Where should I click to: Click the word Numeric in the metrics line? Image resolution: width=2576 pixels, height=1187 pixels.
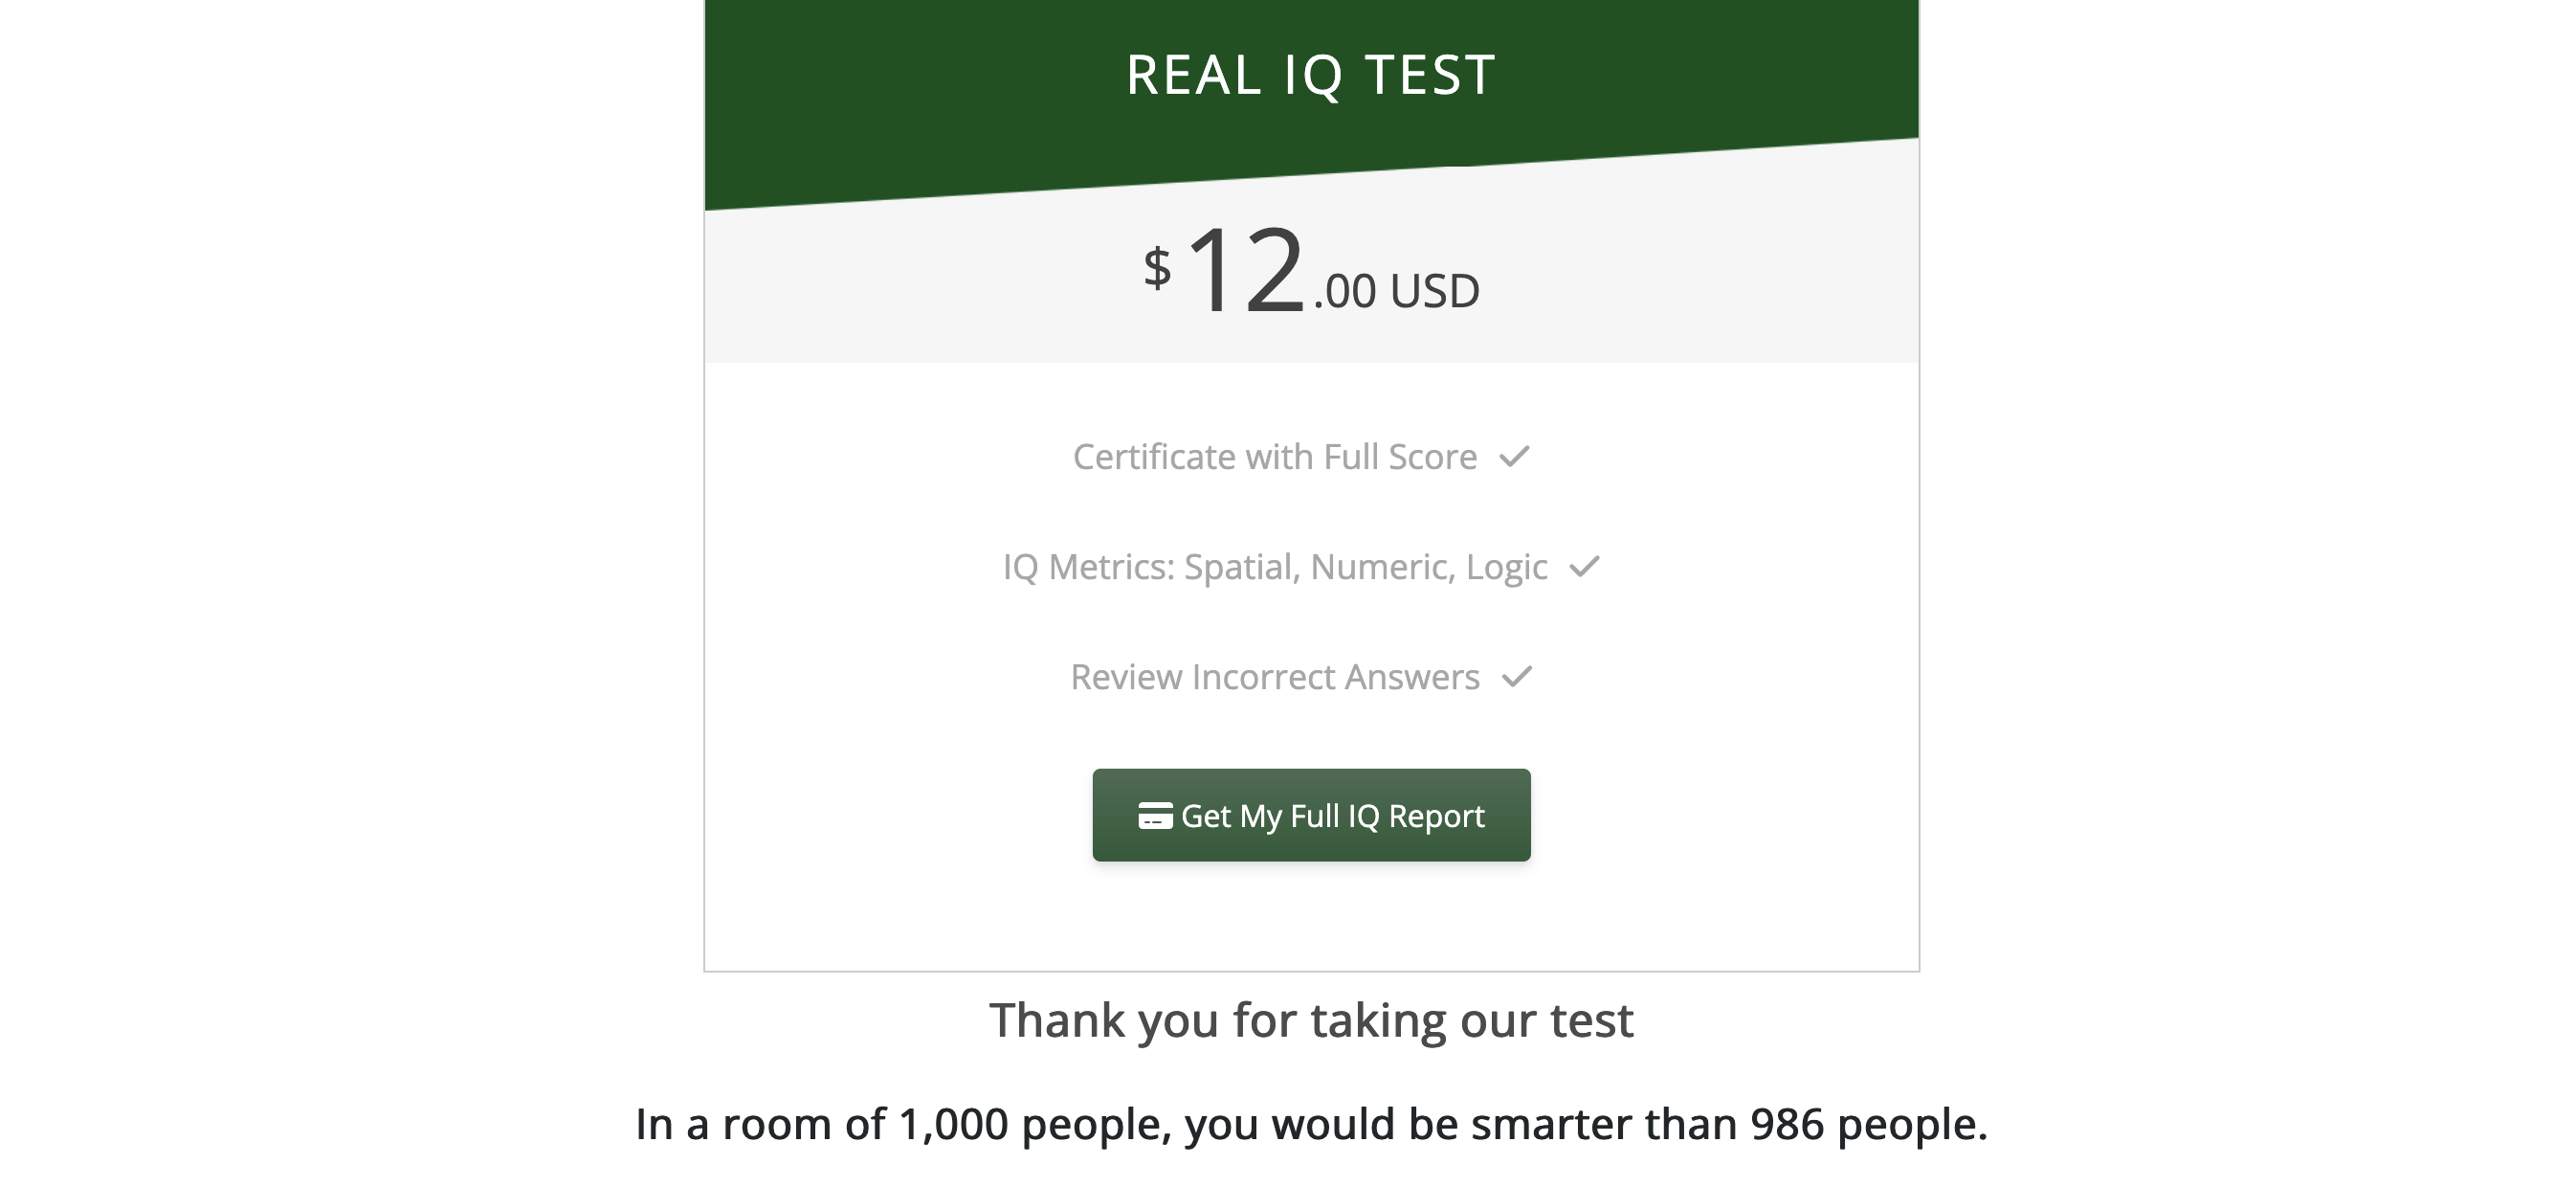point(1383,567)
